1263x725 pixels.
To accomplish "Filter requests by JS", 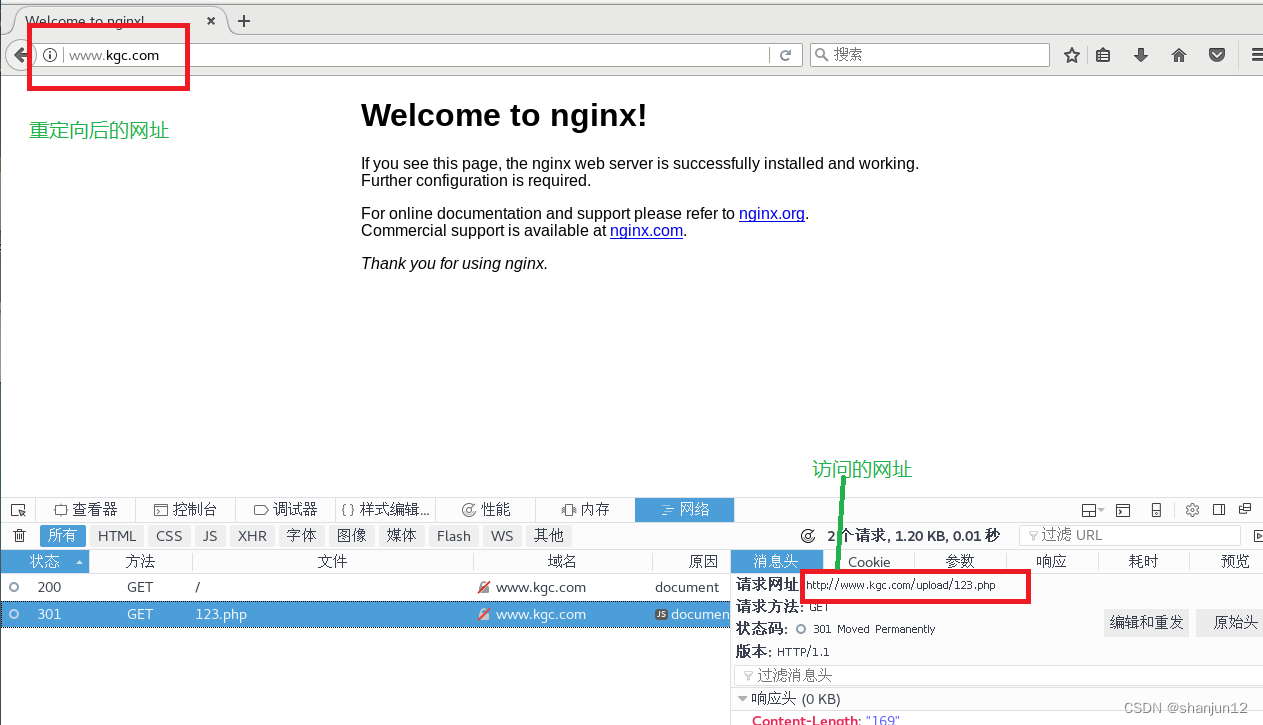I will tap(210, 536).
